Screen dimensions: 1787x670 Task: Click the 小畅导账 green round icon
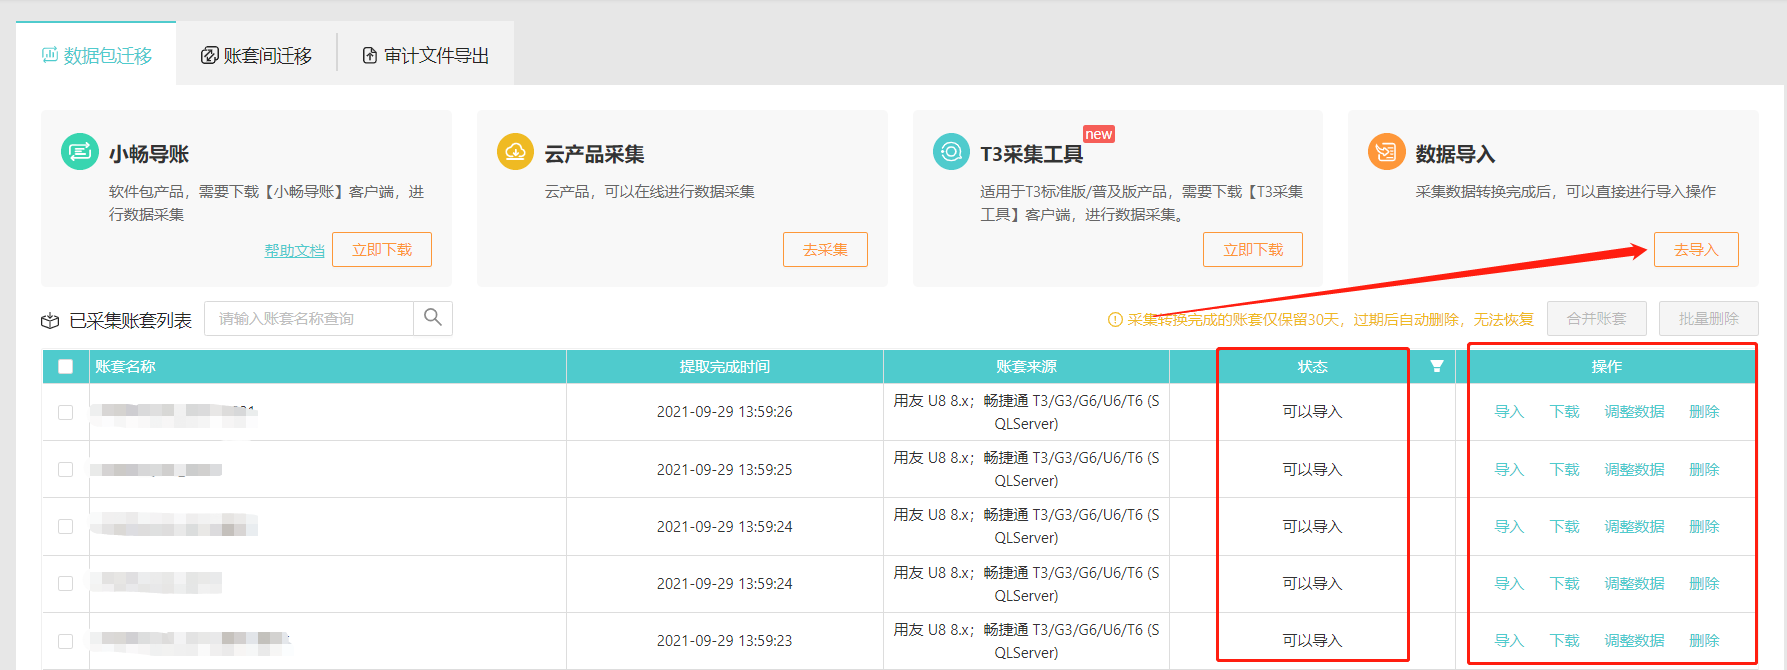pos(80,152)
